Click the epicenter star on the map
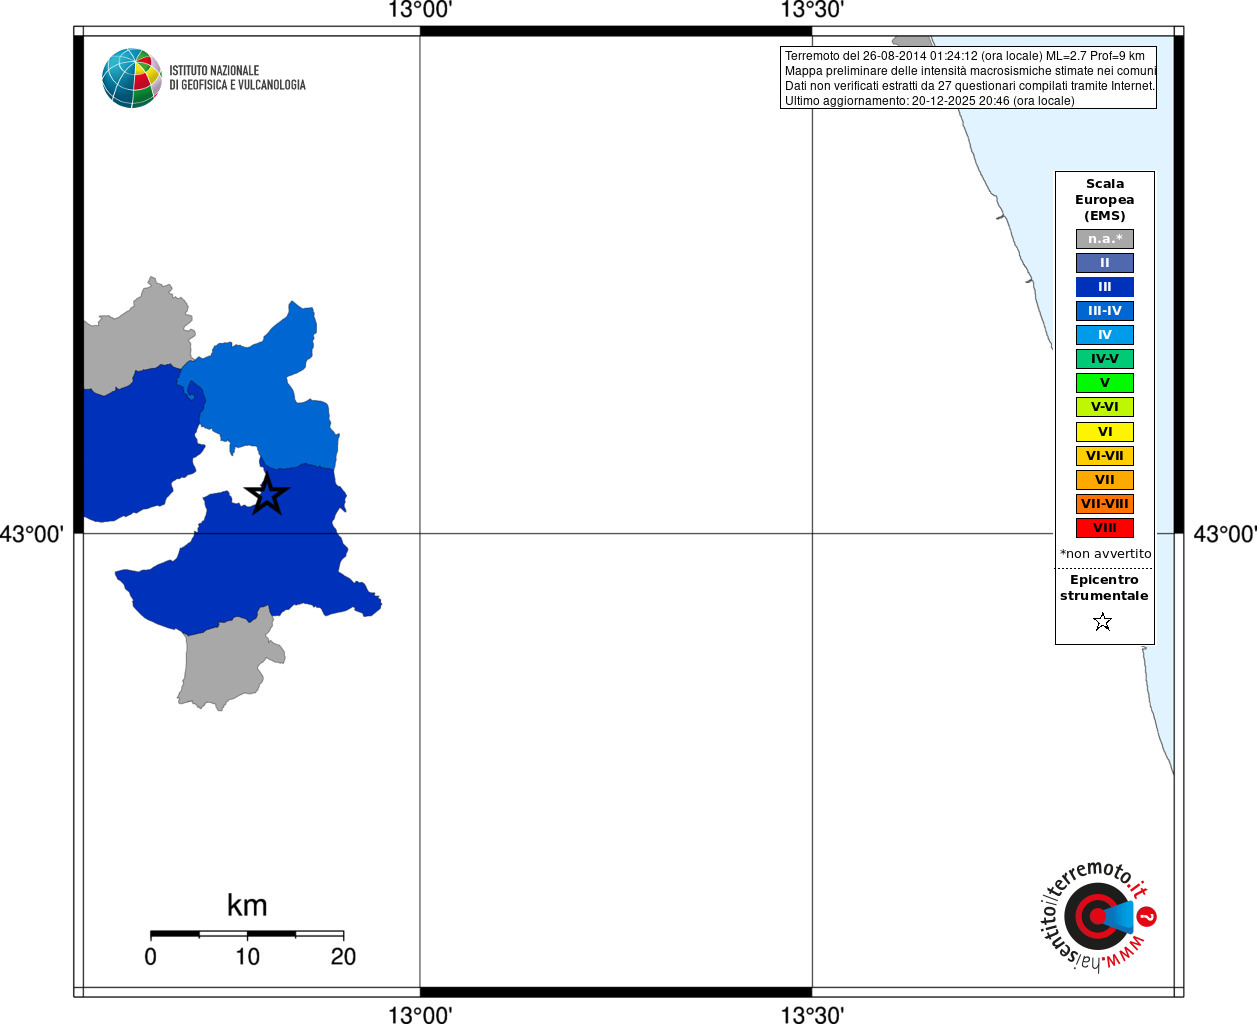Viewport: 1257px width, 1024px height. 267,494
